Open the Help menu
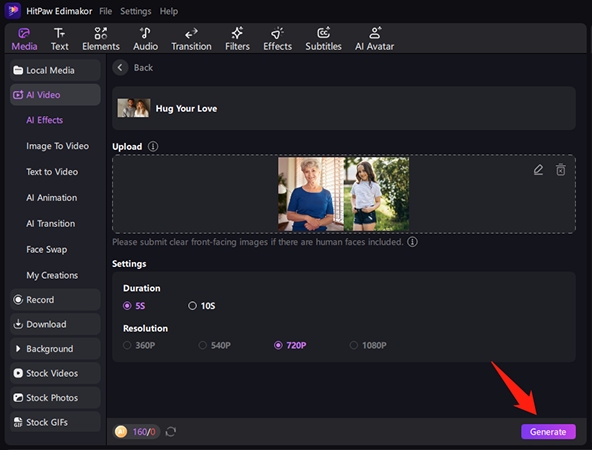The image size is (592, 450). click(169, 11)
